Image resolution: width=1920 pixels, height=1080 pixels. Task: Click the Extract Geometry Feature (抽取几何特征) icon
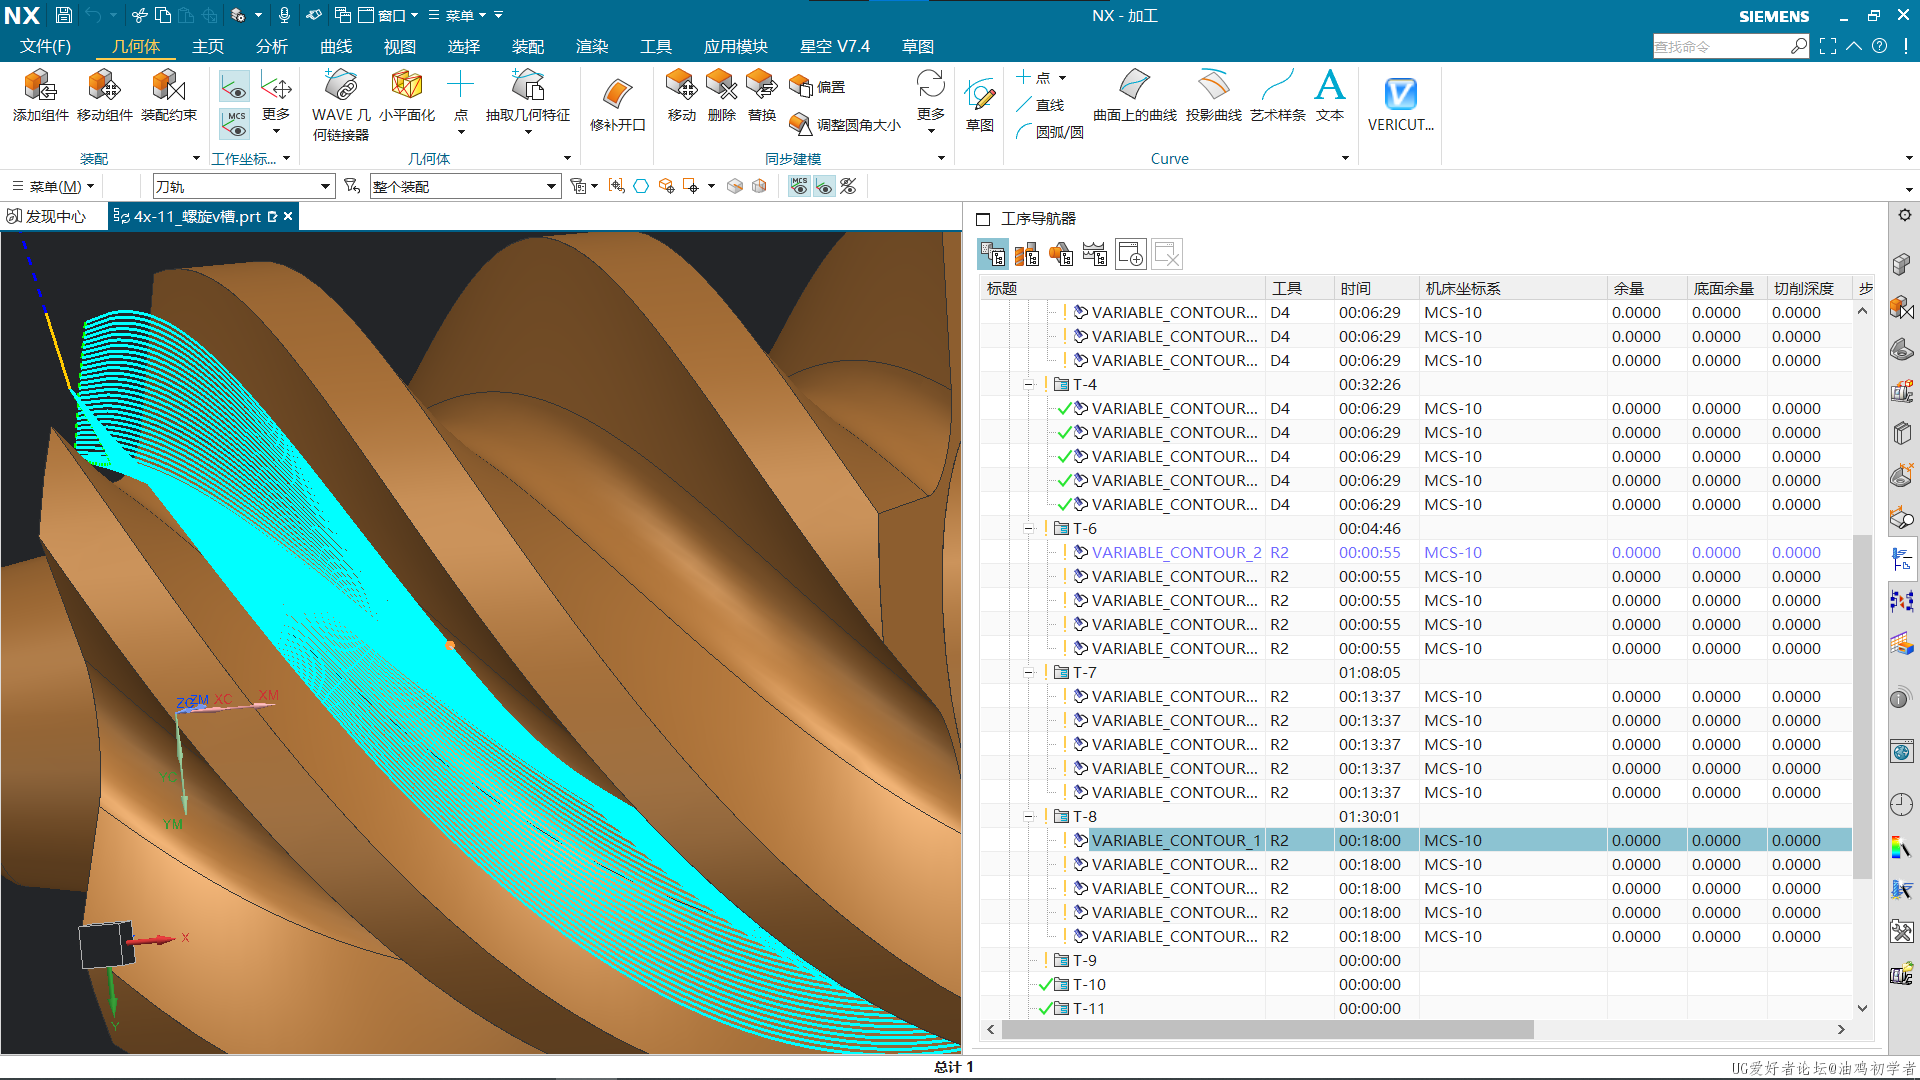(x=528, y=85)
